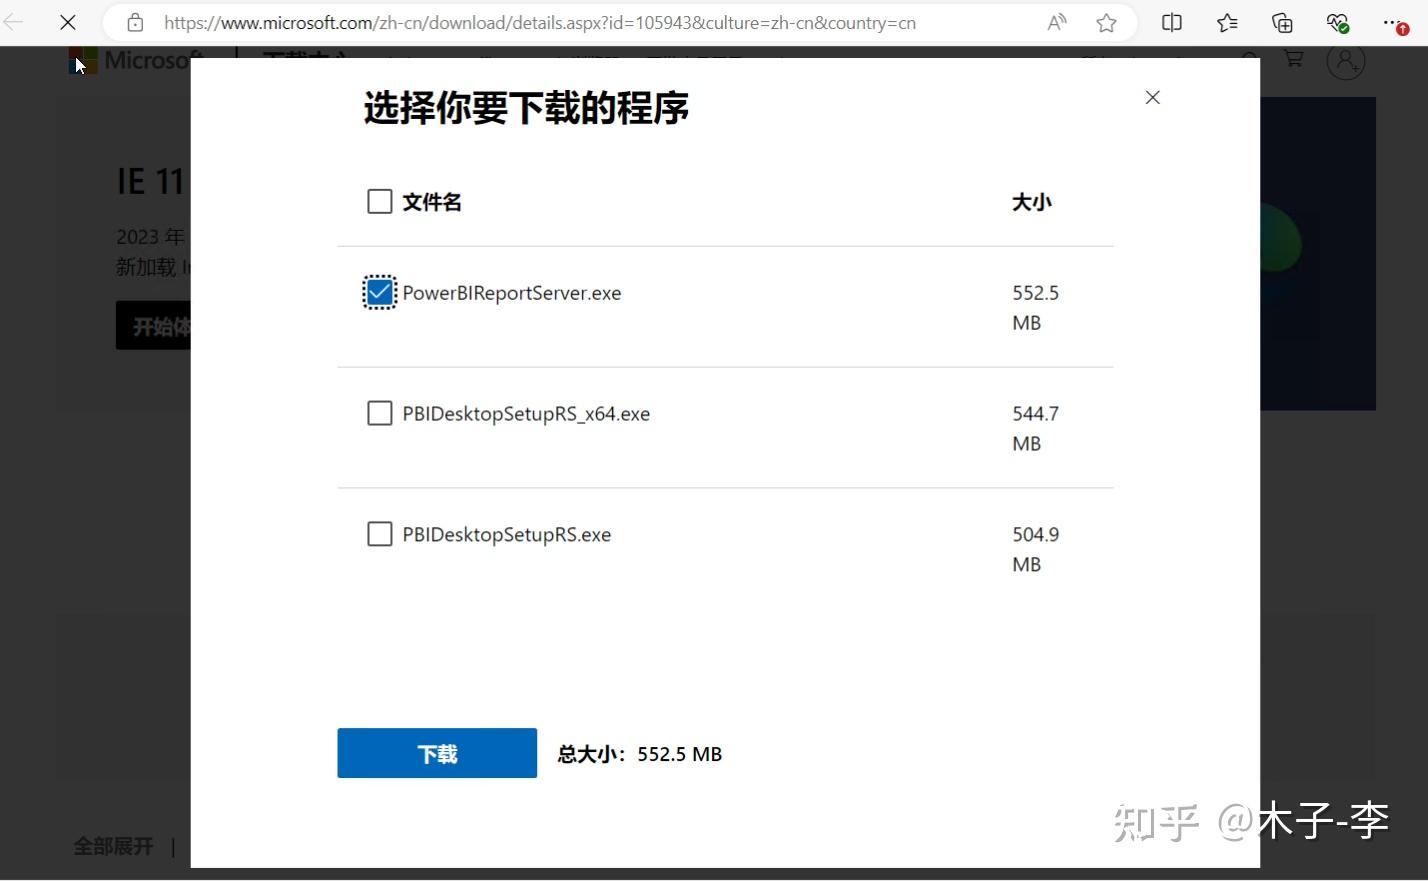Viewport: 1428px width, 881px height.
Task: Click the PBIDesktopSetupRS.exe file name
Action: pyautogui.click(x=507, y=535)
